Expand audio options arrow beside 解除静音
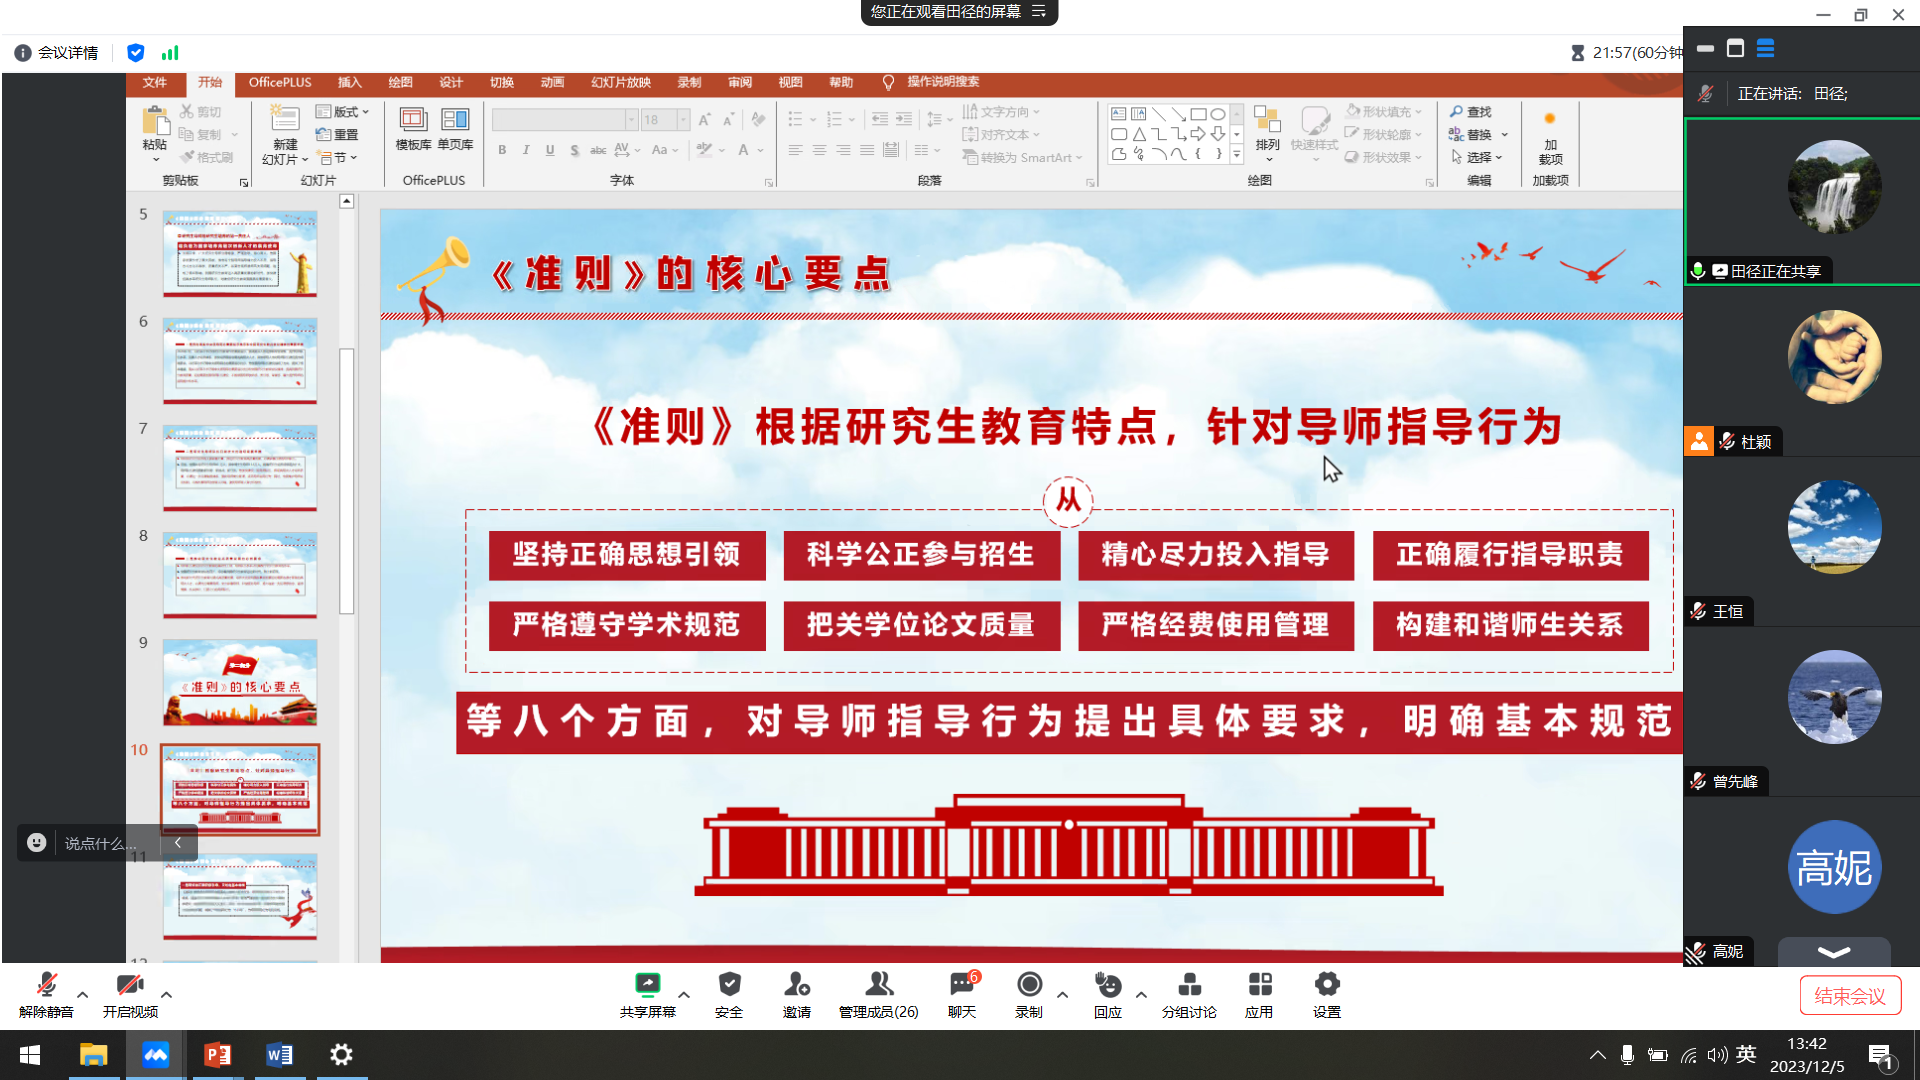 coord(83,995)
